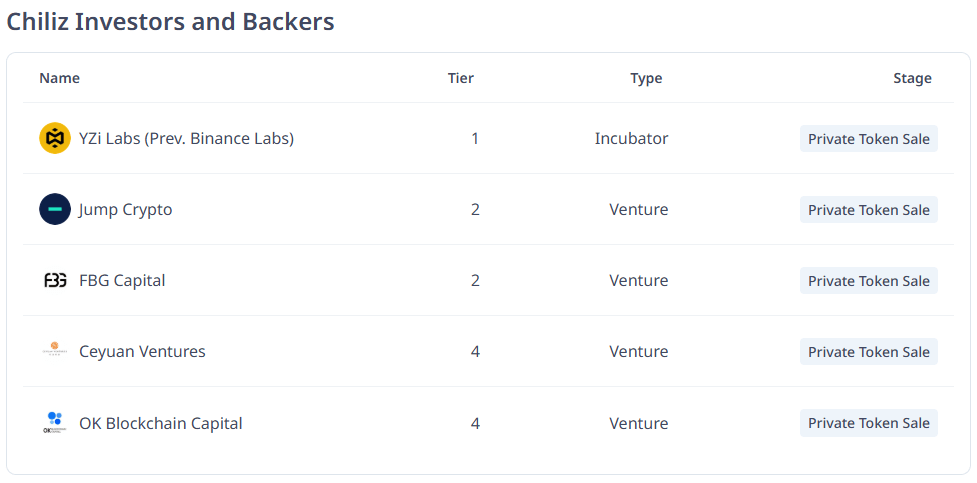
Task: Open YZi Labs (Prev. Binance Labs) link
Action: [186, 138]
